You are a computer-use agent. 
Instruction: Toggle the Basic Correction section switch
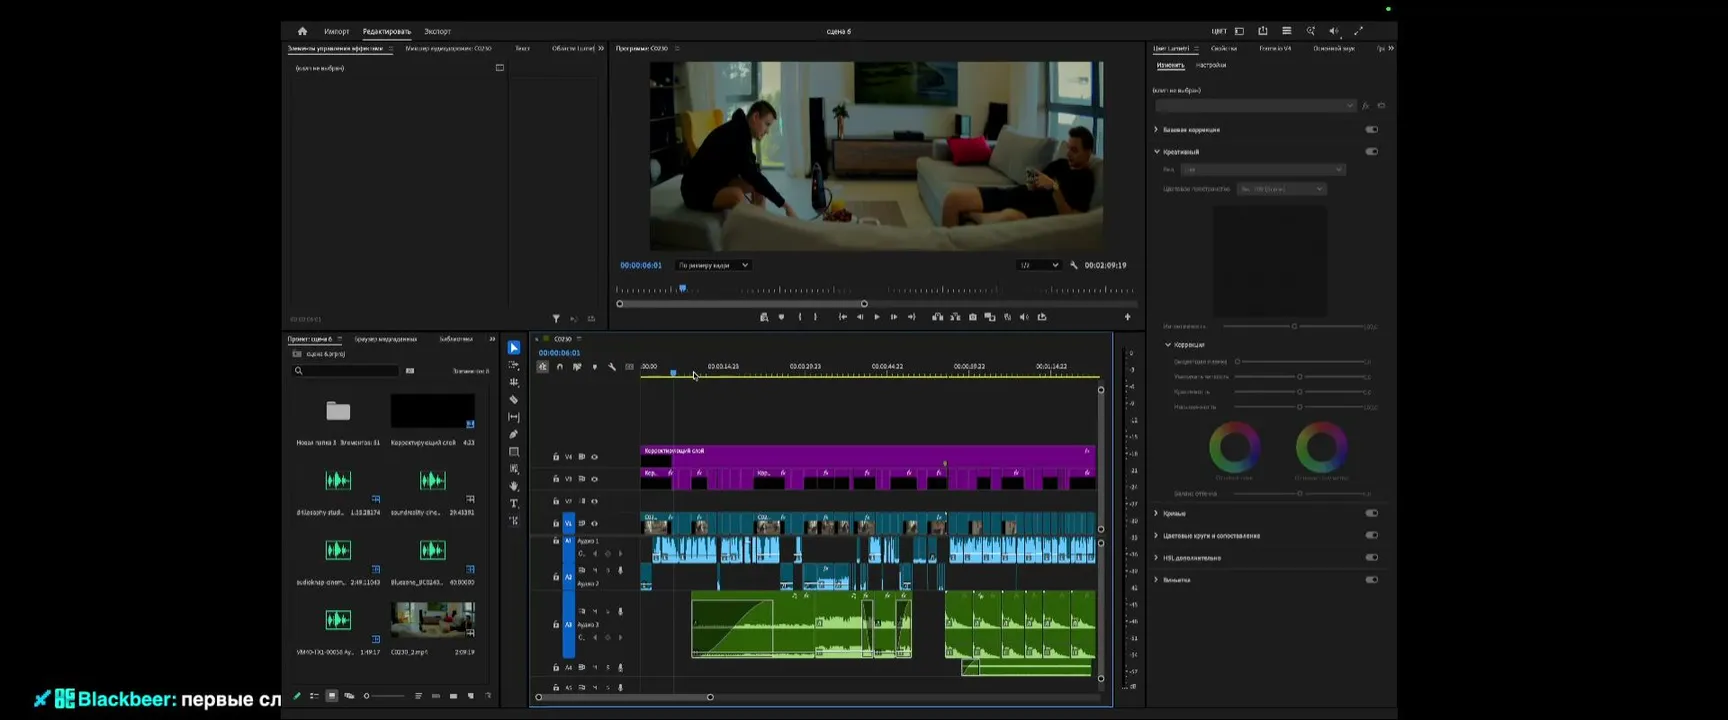pos(1372,130)
